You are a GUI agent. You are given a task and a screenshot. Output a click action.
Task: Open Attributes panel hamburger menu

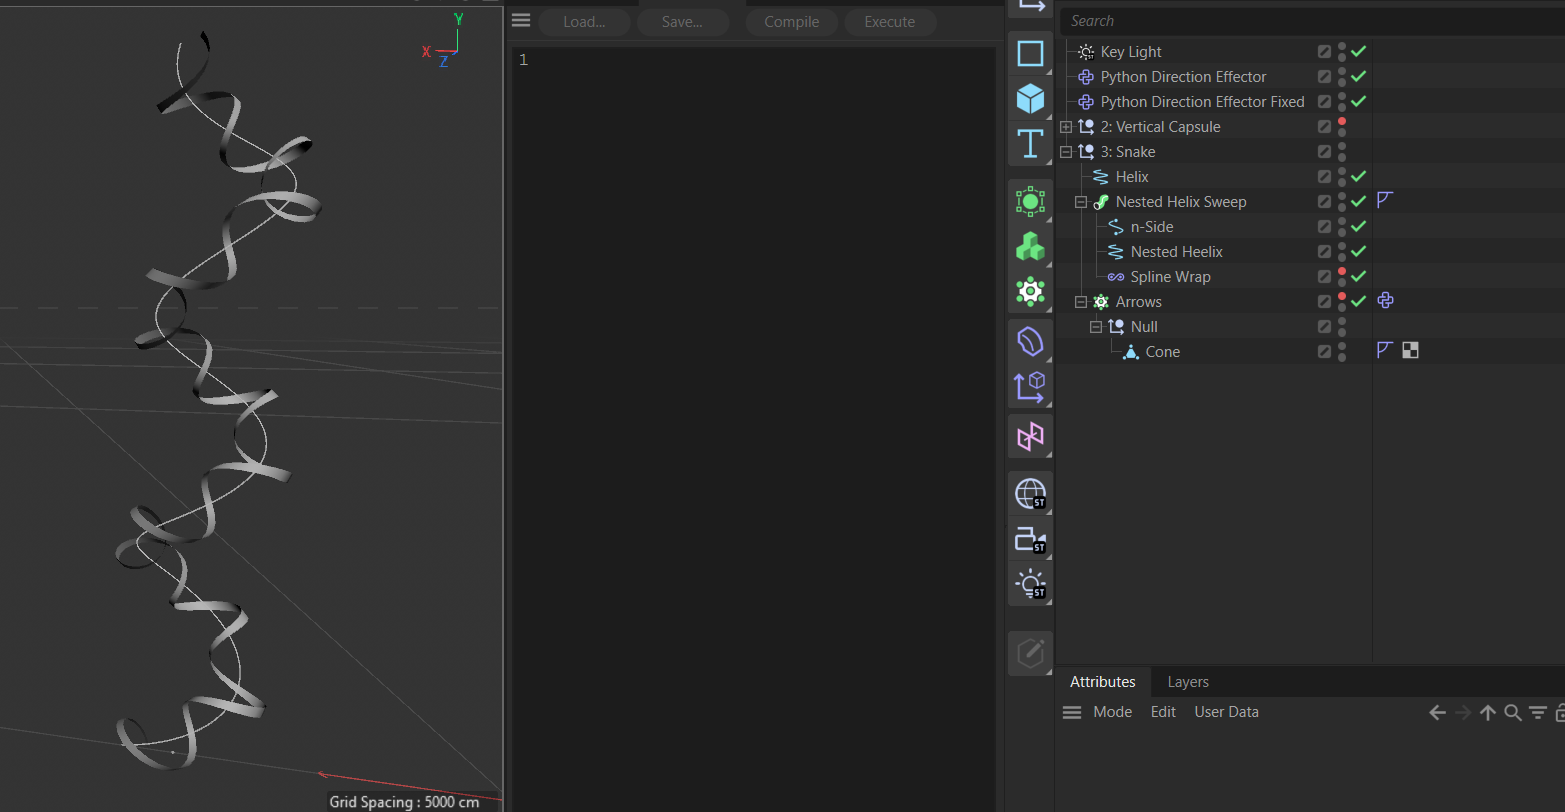(x=1072, y=712)
